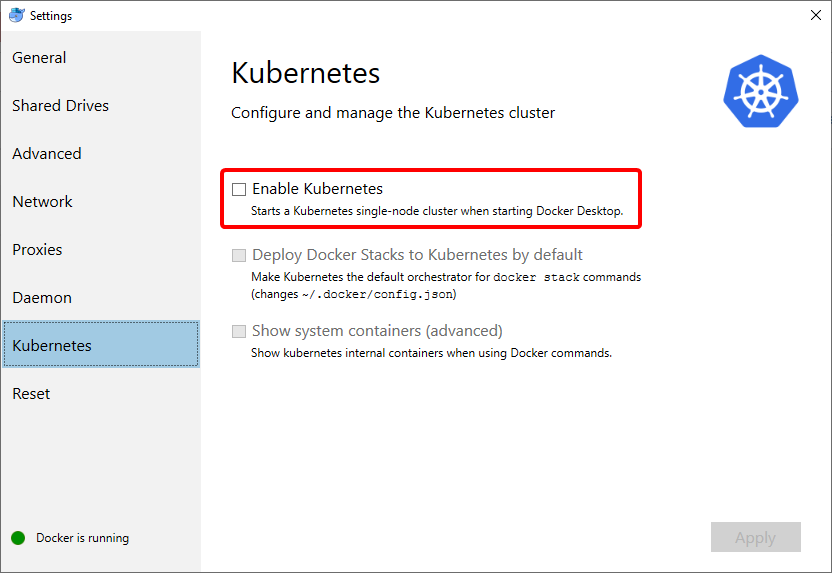Close the Settings window
Viewport: 832px width, 573px height.
coord(816,15)
